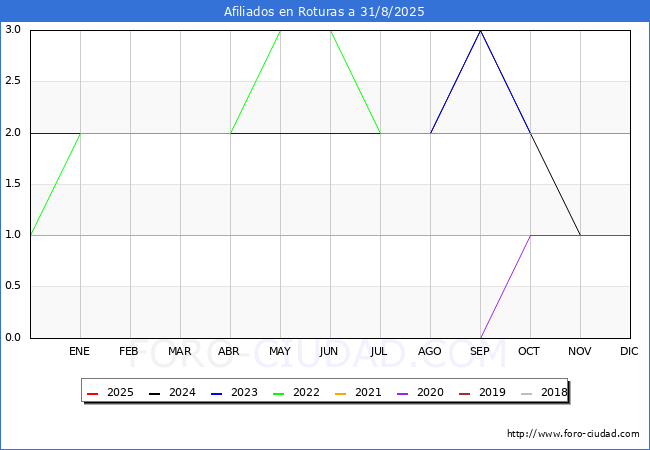Click the MAY month axis label
Image resolution: width=650 pixels, height=450 pixels.
coord(280,351)
